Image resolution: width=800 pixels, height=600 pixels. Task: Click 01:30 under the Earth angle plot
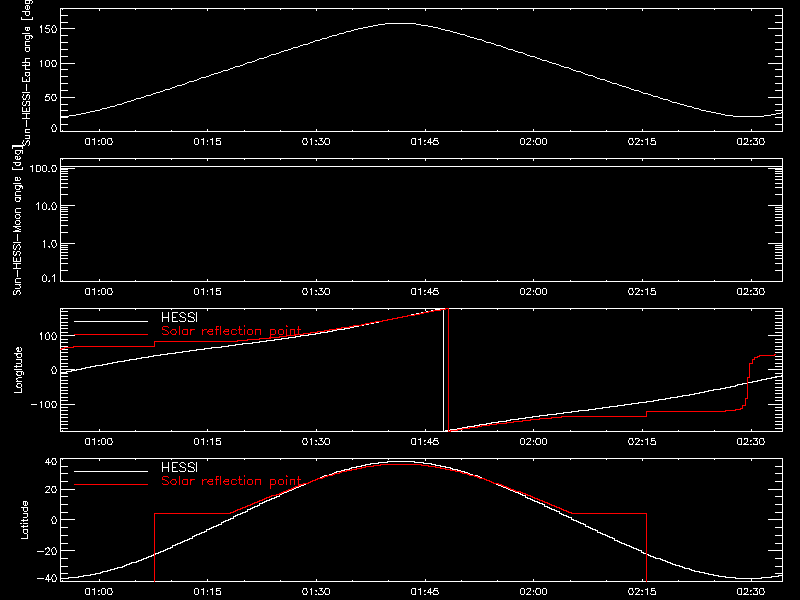[x=316, y=142]
